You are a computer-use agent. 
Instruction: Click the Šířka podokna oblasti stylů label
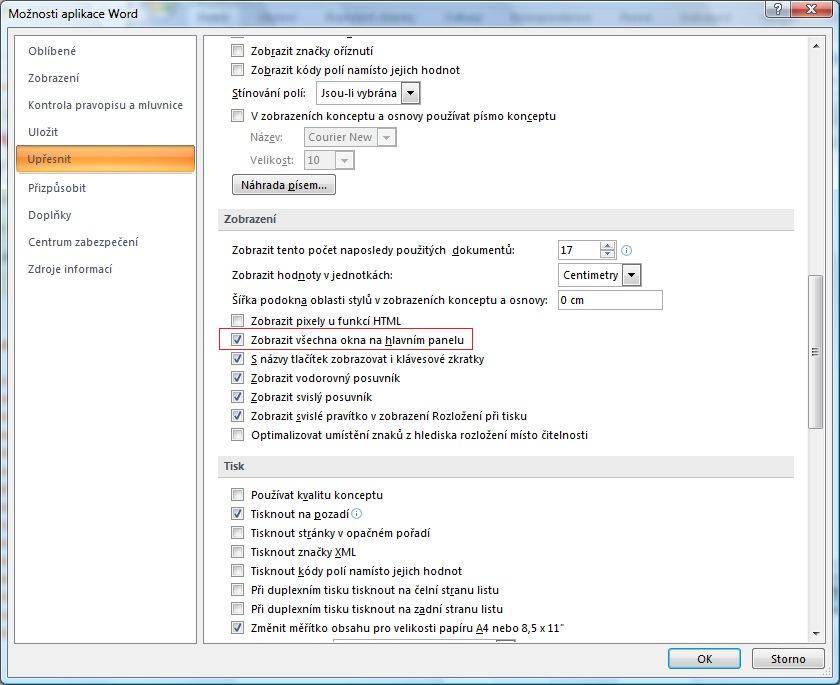click(x=390, y=300)
